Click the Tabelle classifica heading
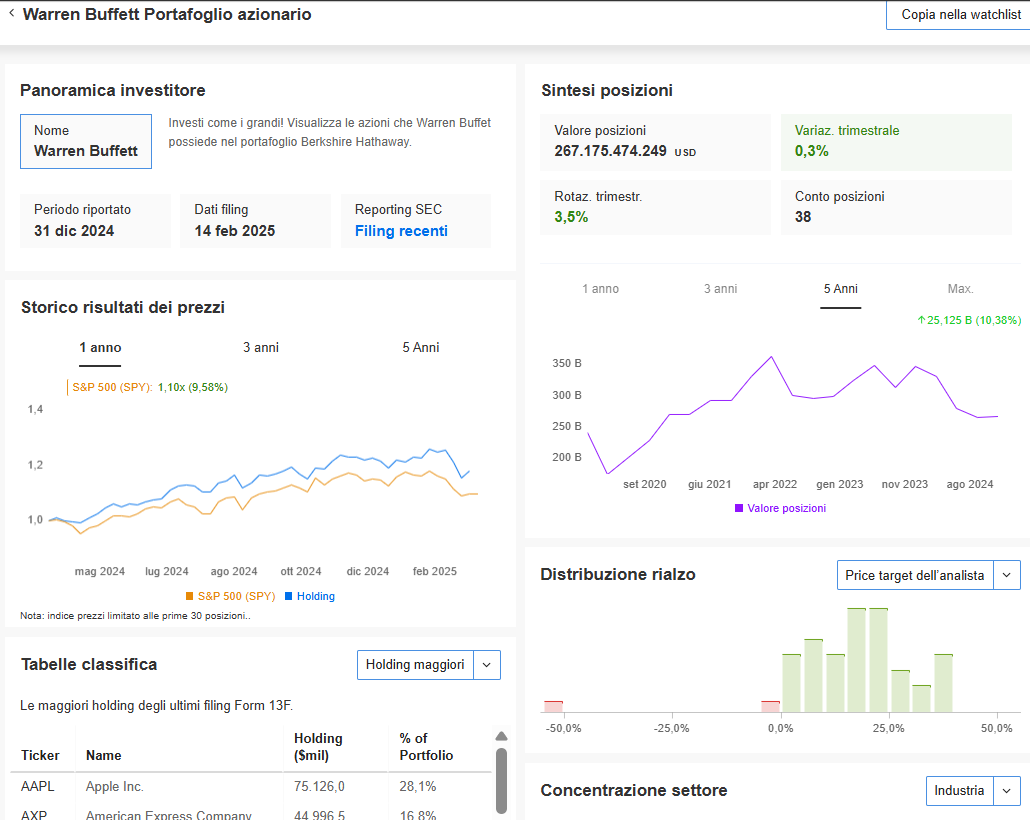Viewport: 1030px width, 820px height. point(89,665)
